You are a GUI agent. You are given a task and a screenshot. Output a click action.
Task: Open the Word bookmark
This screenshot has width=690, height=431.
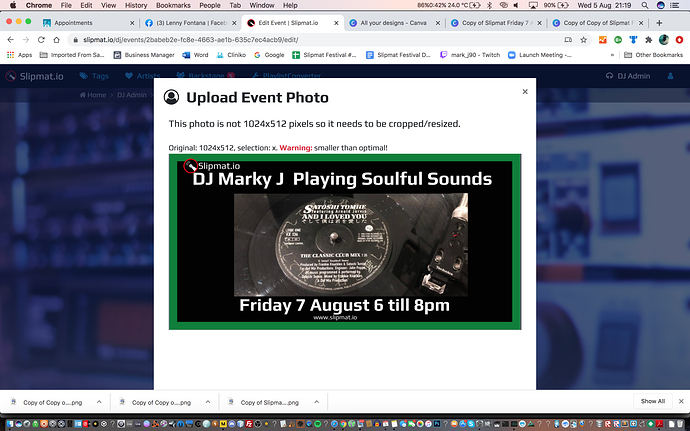point(195,55)
